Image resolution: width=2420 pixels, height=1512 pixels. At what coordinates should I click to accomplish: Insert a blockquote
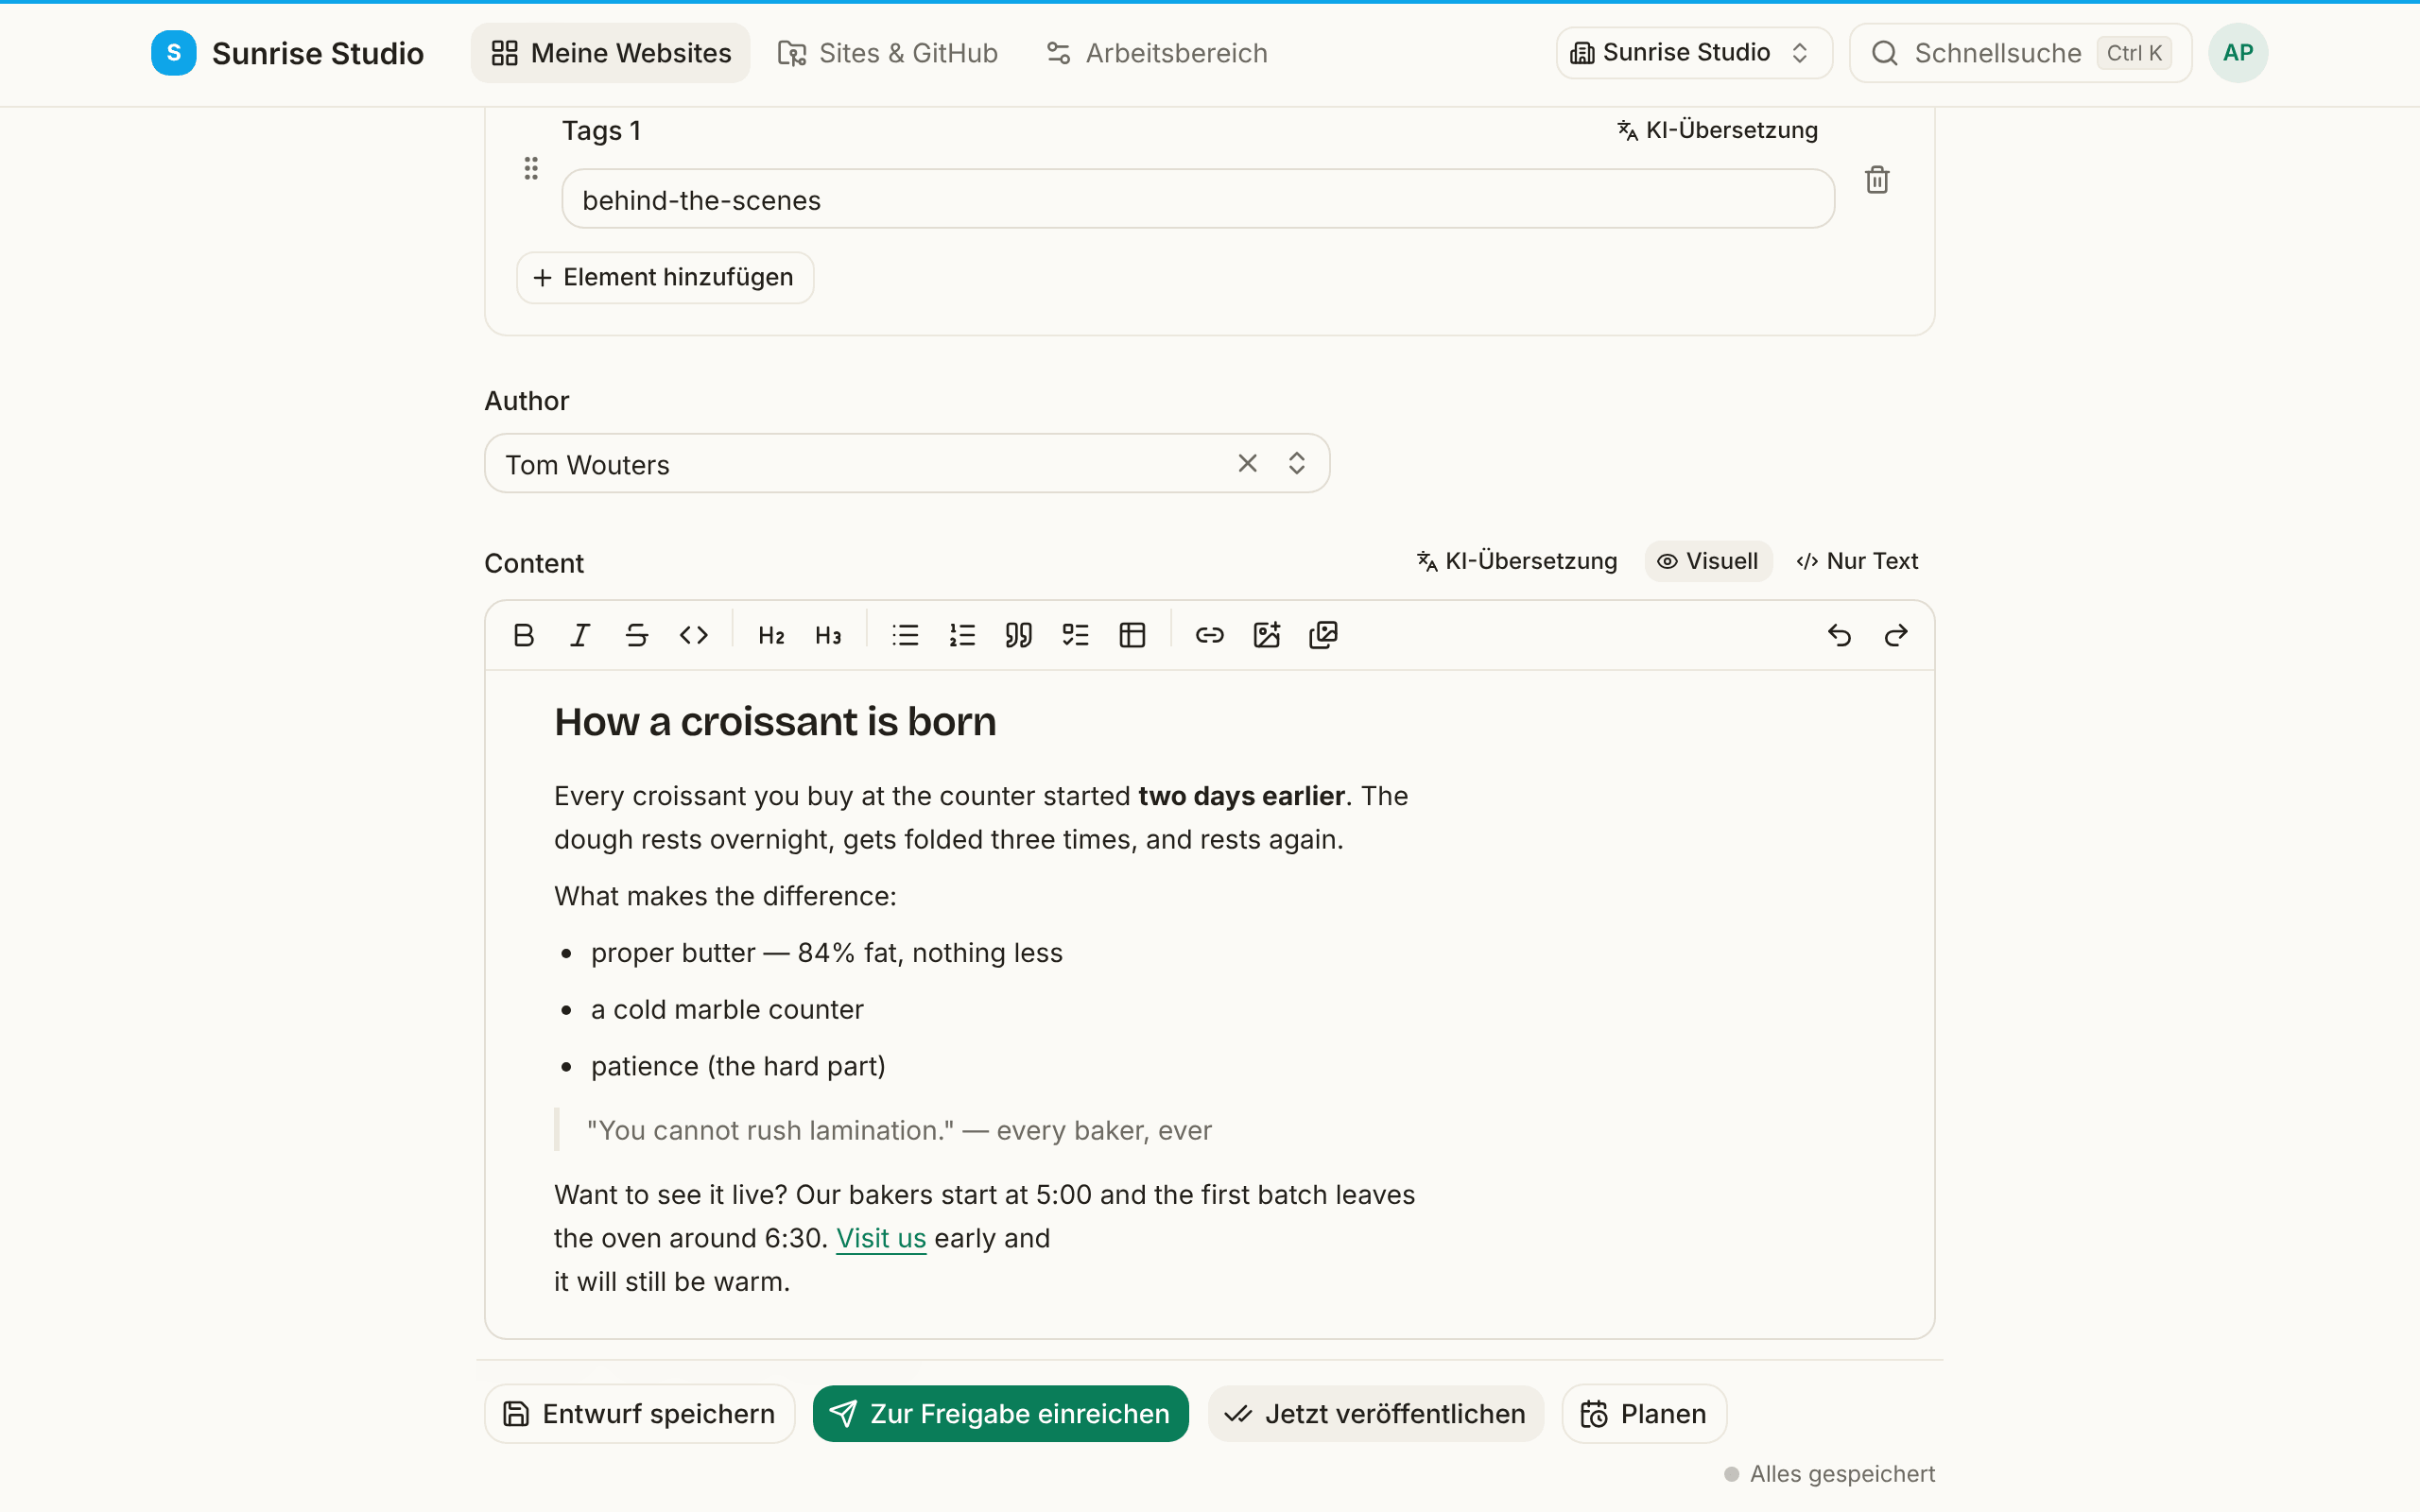[x=1019, y=635]
